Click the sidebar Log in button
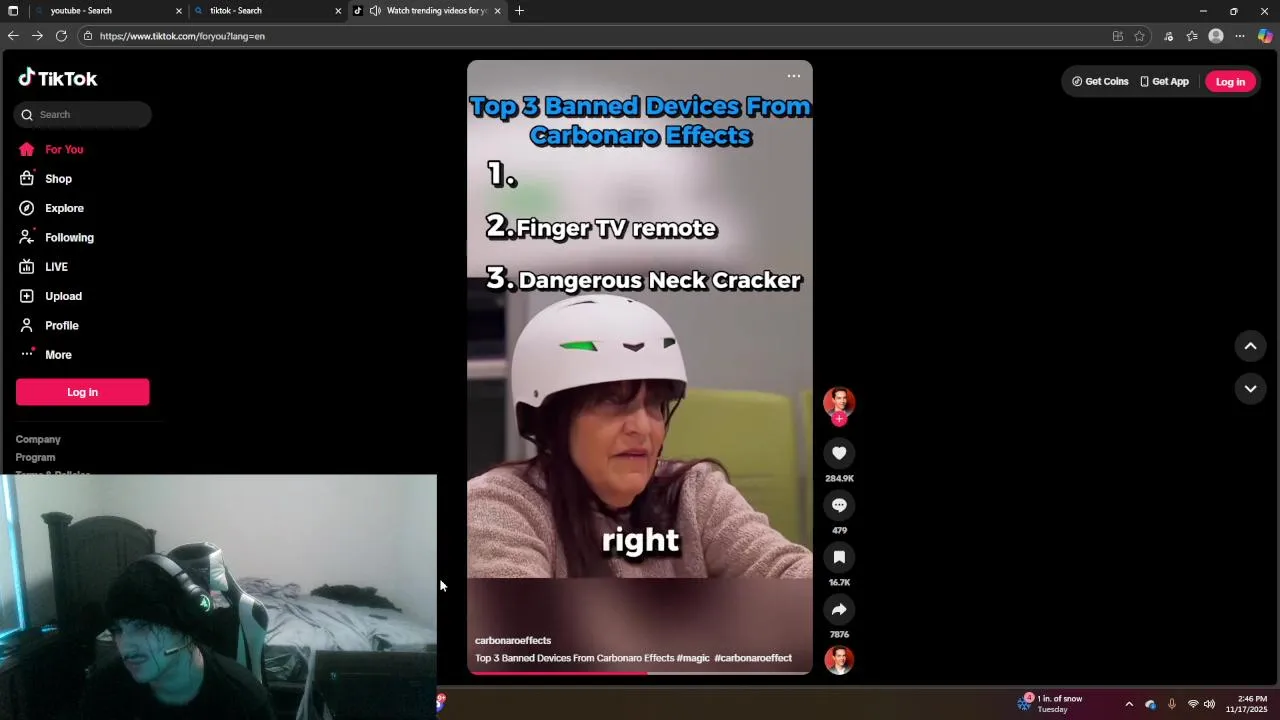This screenshot has height=720, width=1280. click(83, 392)
